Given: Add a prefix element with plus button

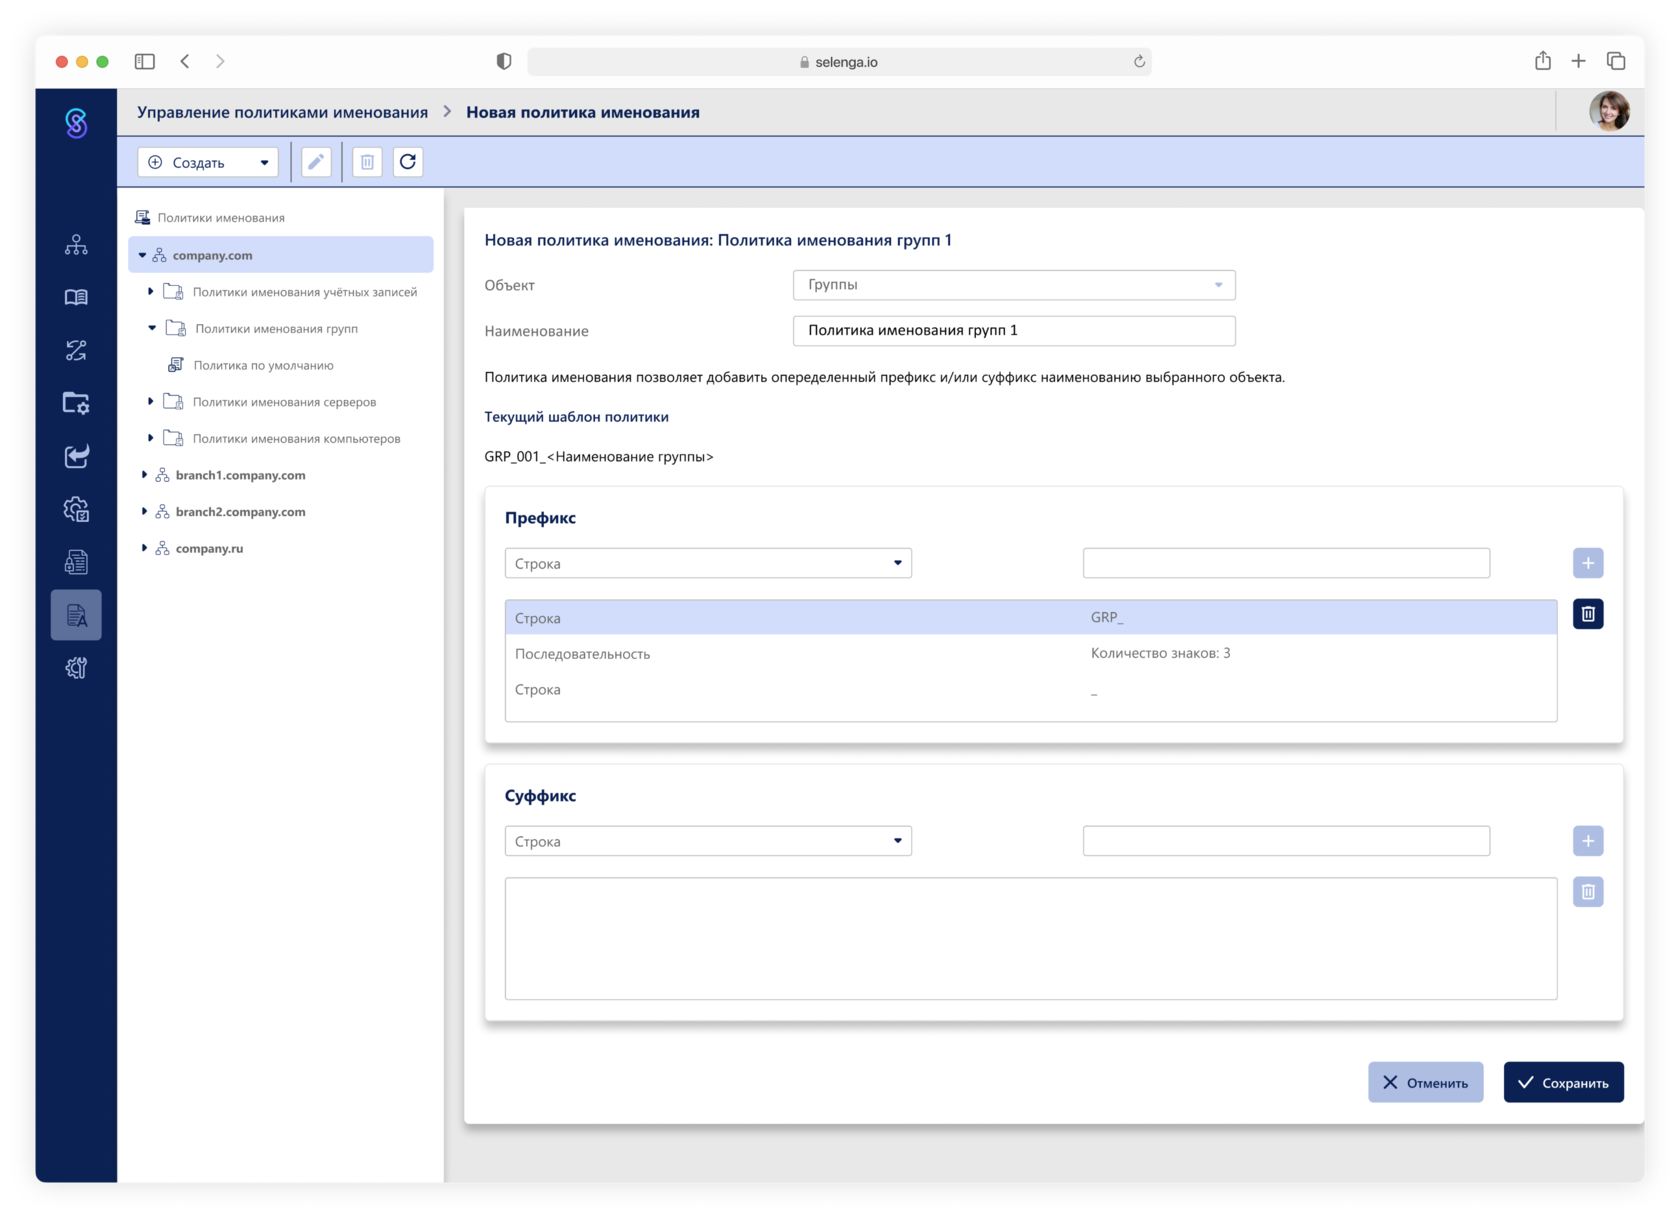Looking at the screenshot, I should pos(1587,563).
